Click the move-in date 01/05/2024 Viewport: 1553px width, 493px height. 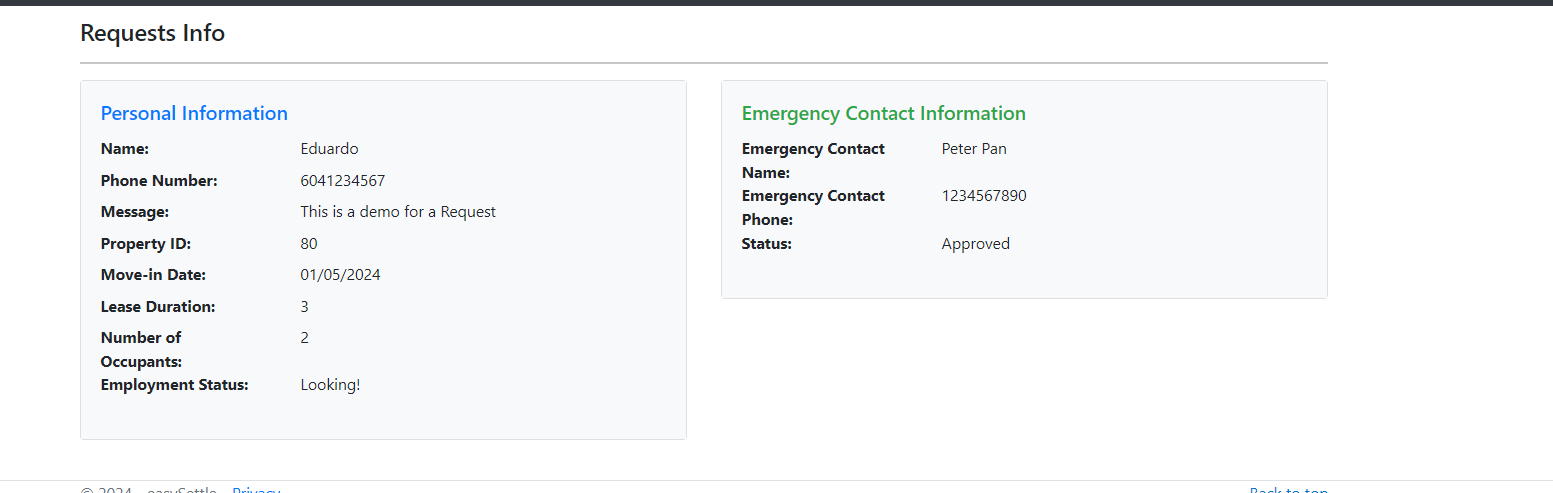click(340, 275)
